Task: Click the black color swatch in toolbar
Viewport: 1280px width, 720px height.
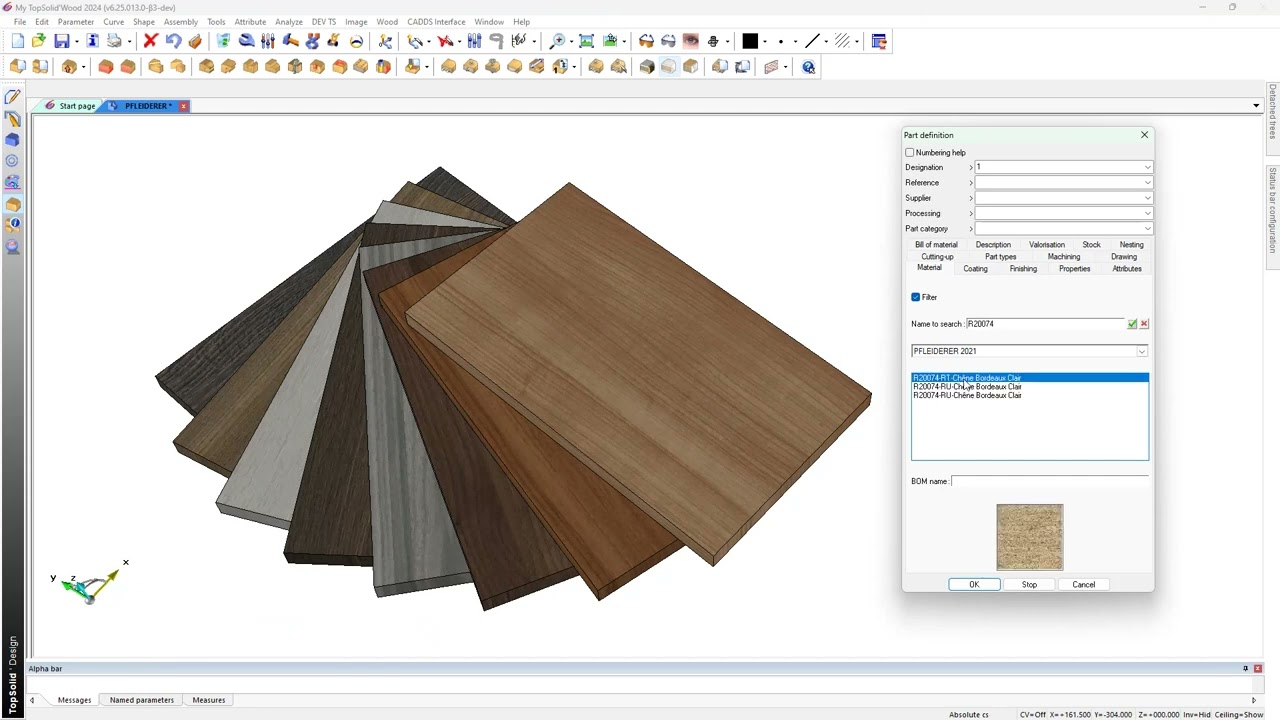Action: tap(750, 41)
